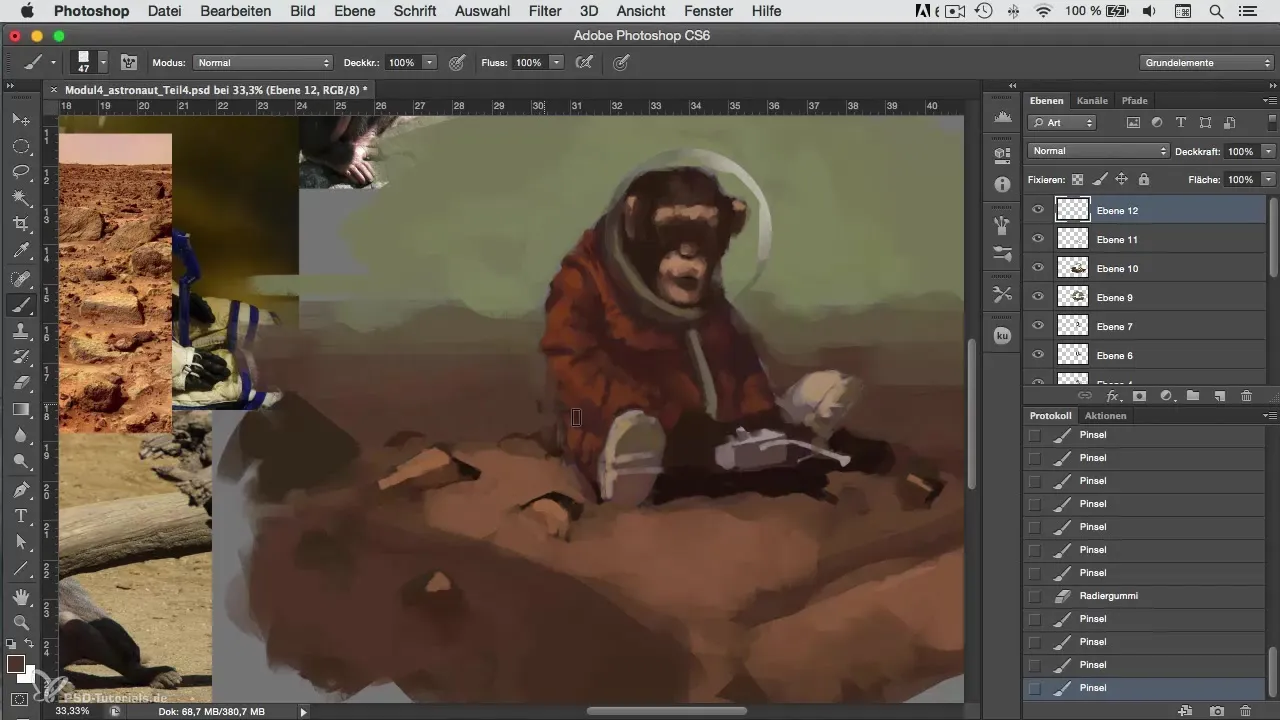
Task: Select the Eyedropper tool
Action: pos(21,251)
